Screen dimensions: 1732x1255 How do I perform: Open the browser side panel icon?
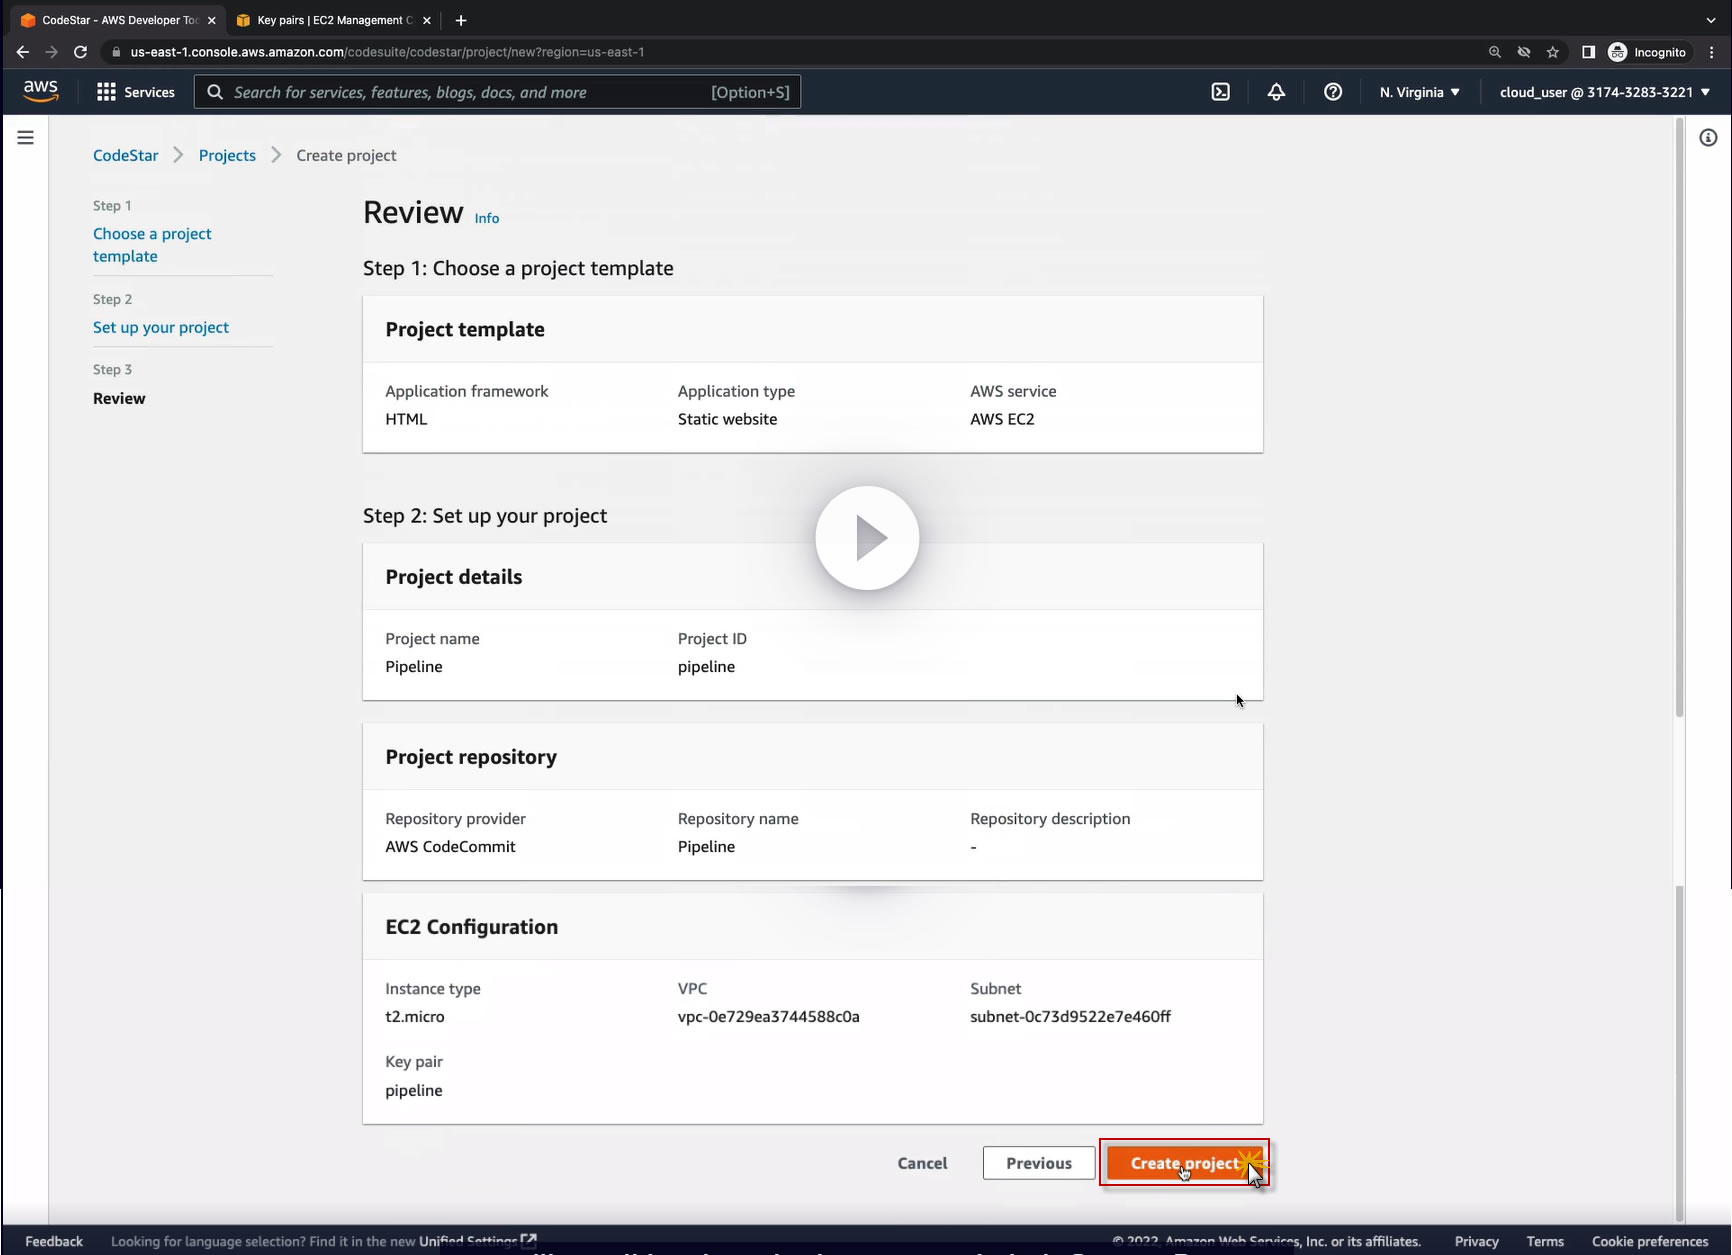coord(1588,52)
